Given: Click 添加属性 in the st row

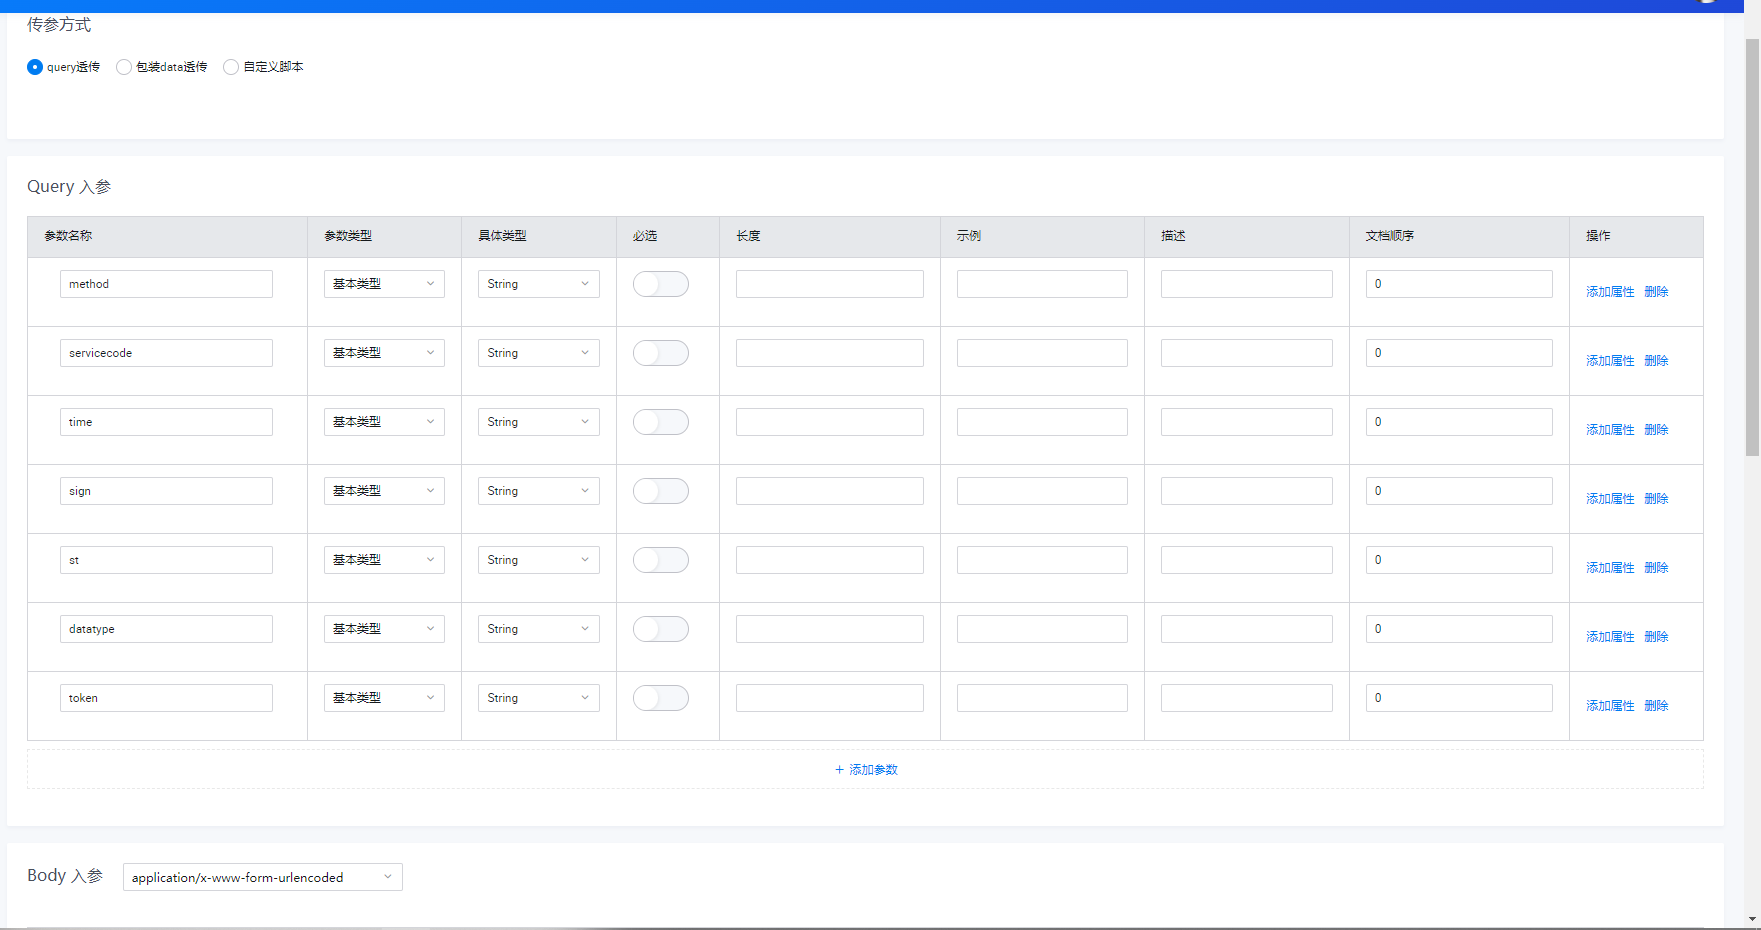Looking at the screenshot, I should click(x=1610, y=568).
